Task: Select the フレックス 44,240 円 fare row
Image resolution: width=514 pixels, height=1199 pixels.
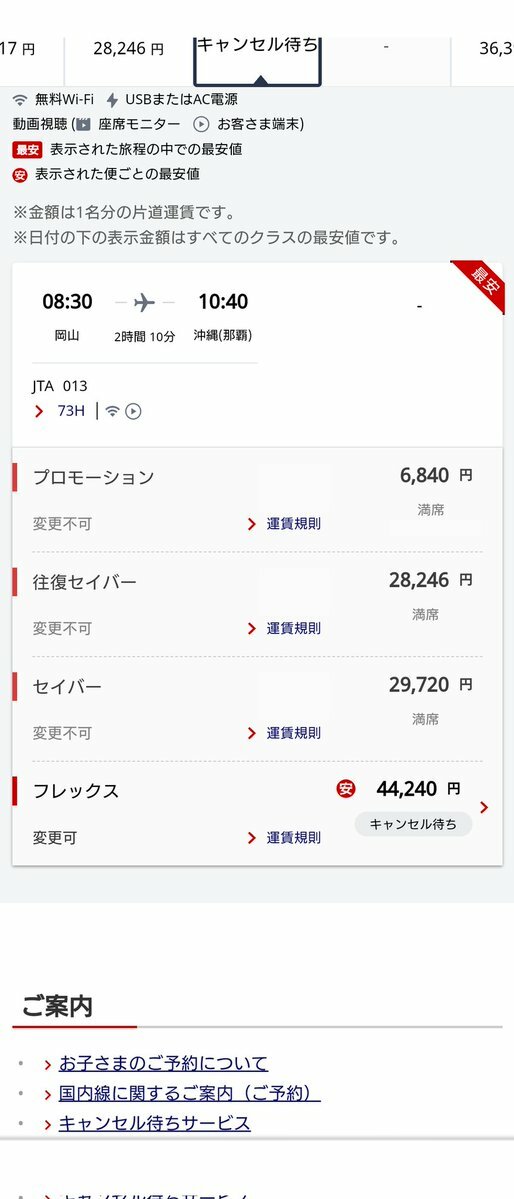Action: coord(257,814)
